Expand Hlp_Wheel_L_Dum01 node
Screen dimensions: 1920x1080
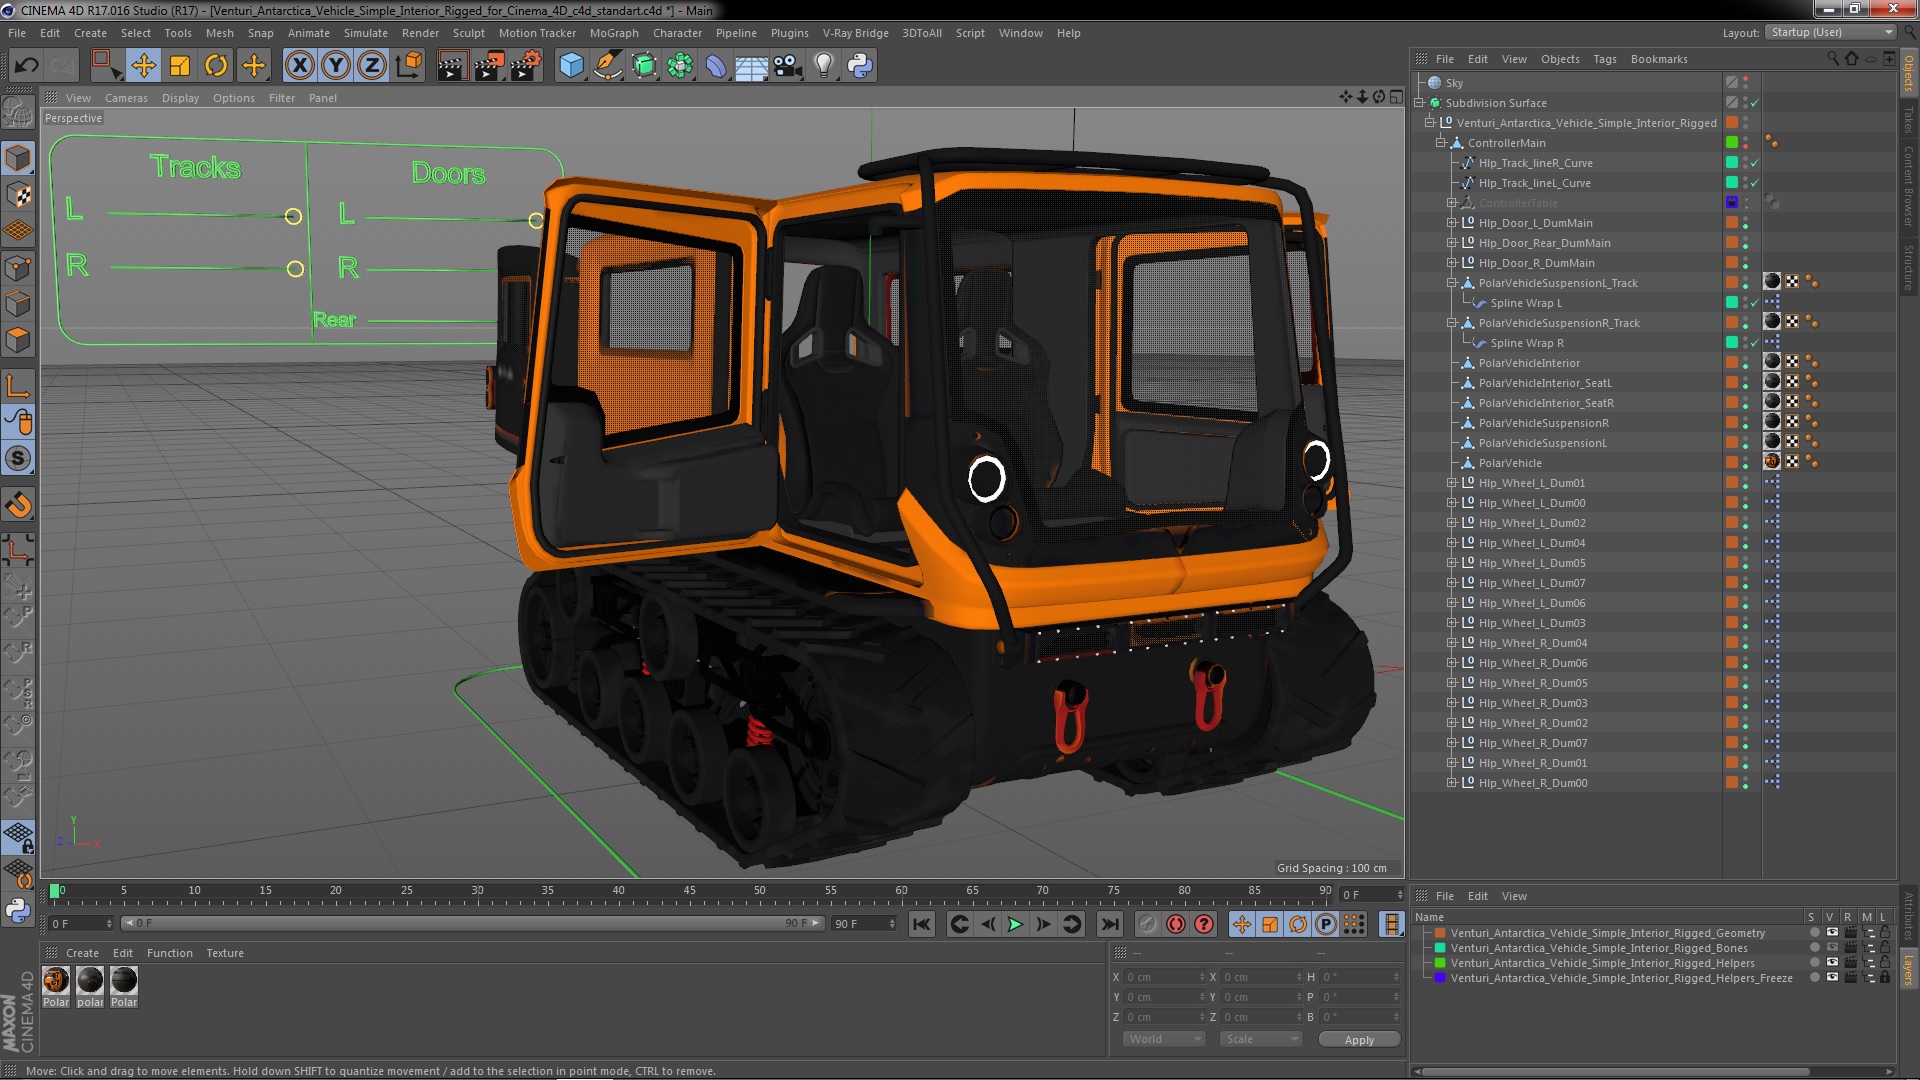click(1452, 483)
